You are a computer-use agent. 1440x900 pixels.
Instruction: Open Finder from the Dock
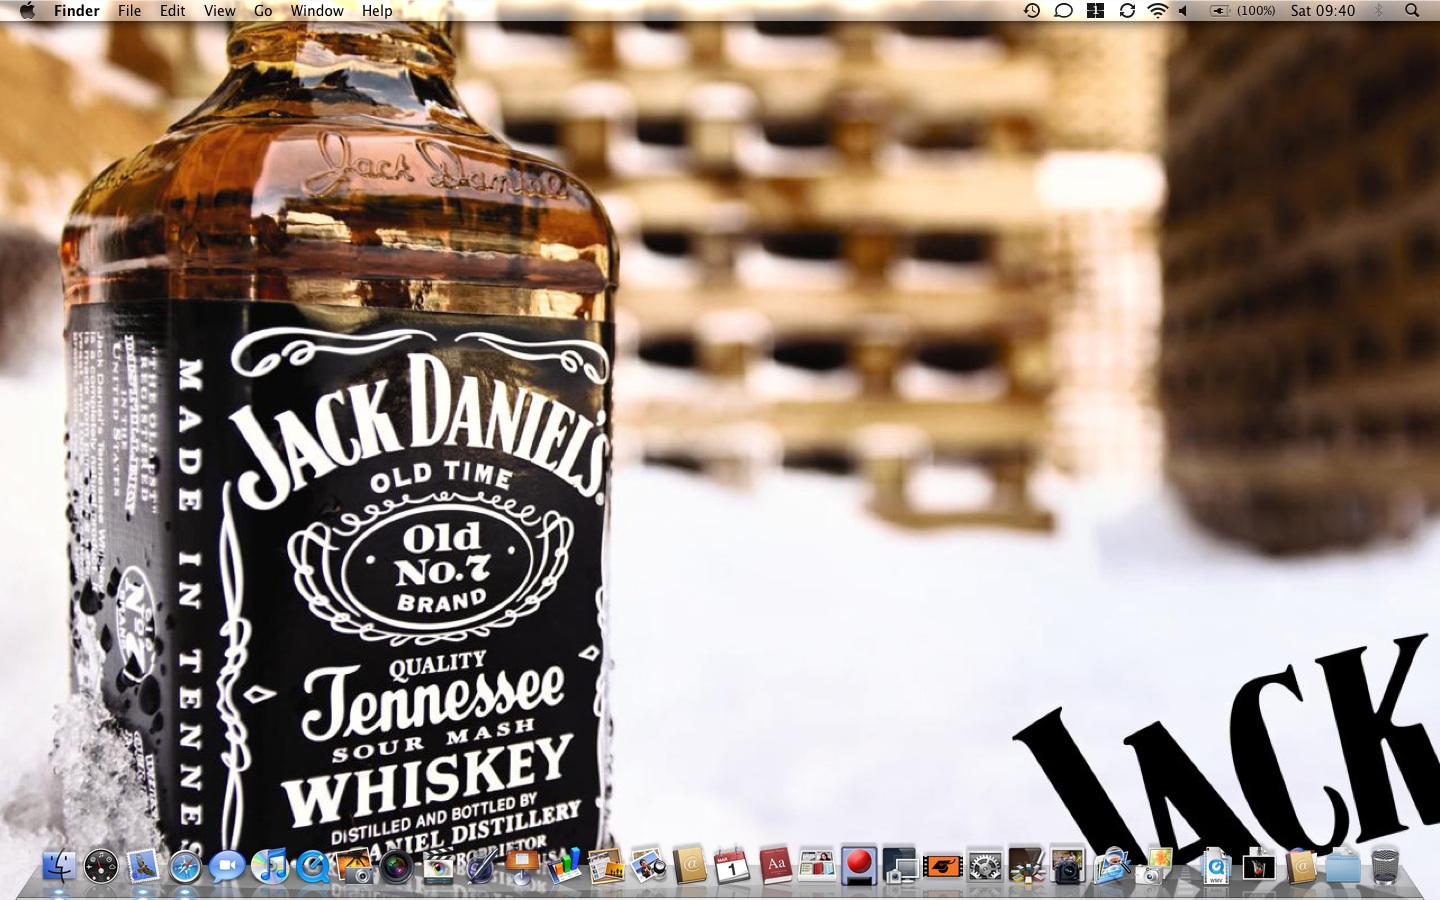point(59,866)
